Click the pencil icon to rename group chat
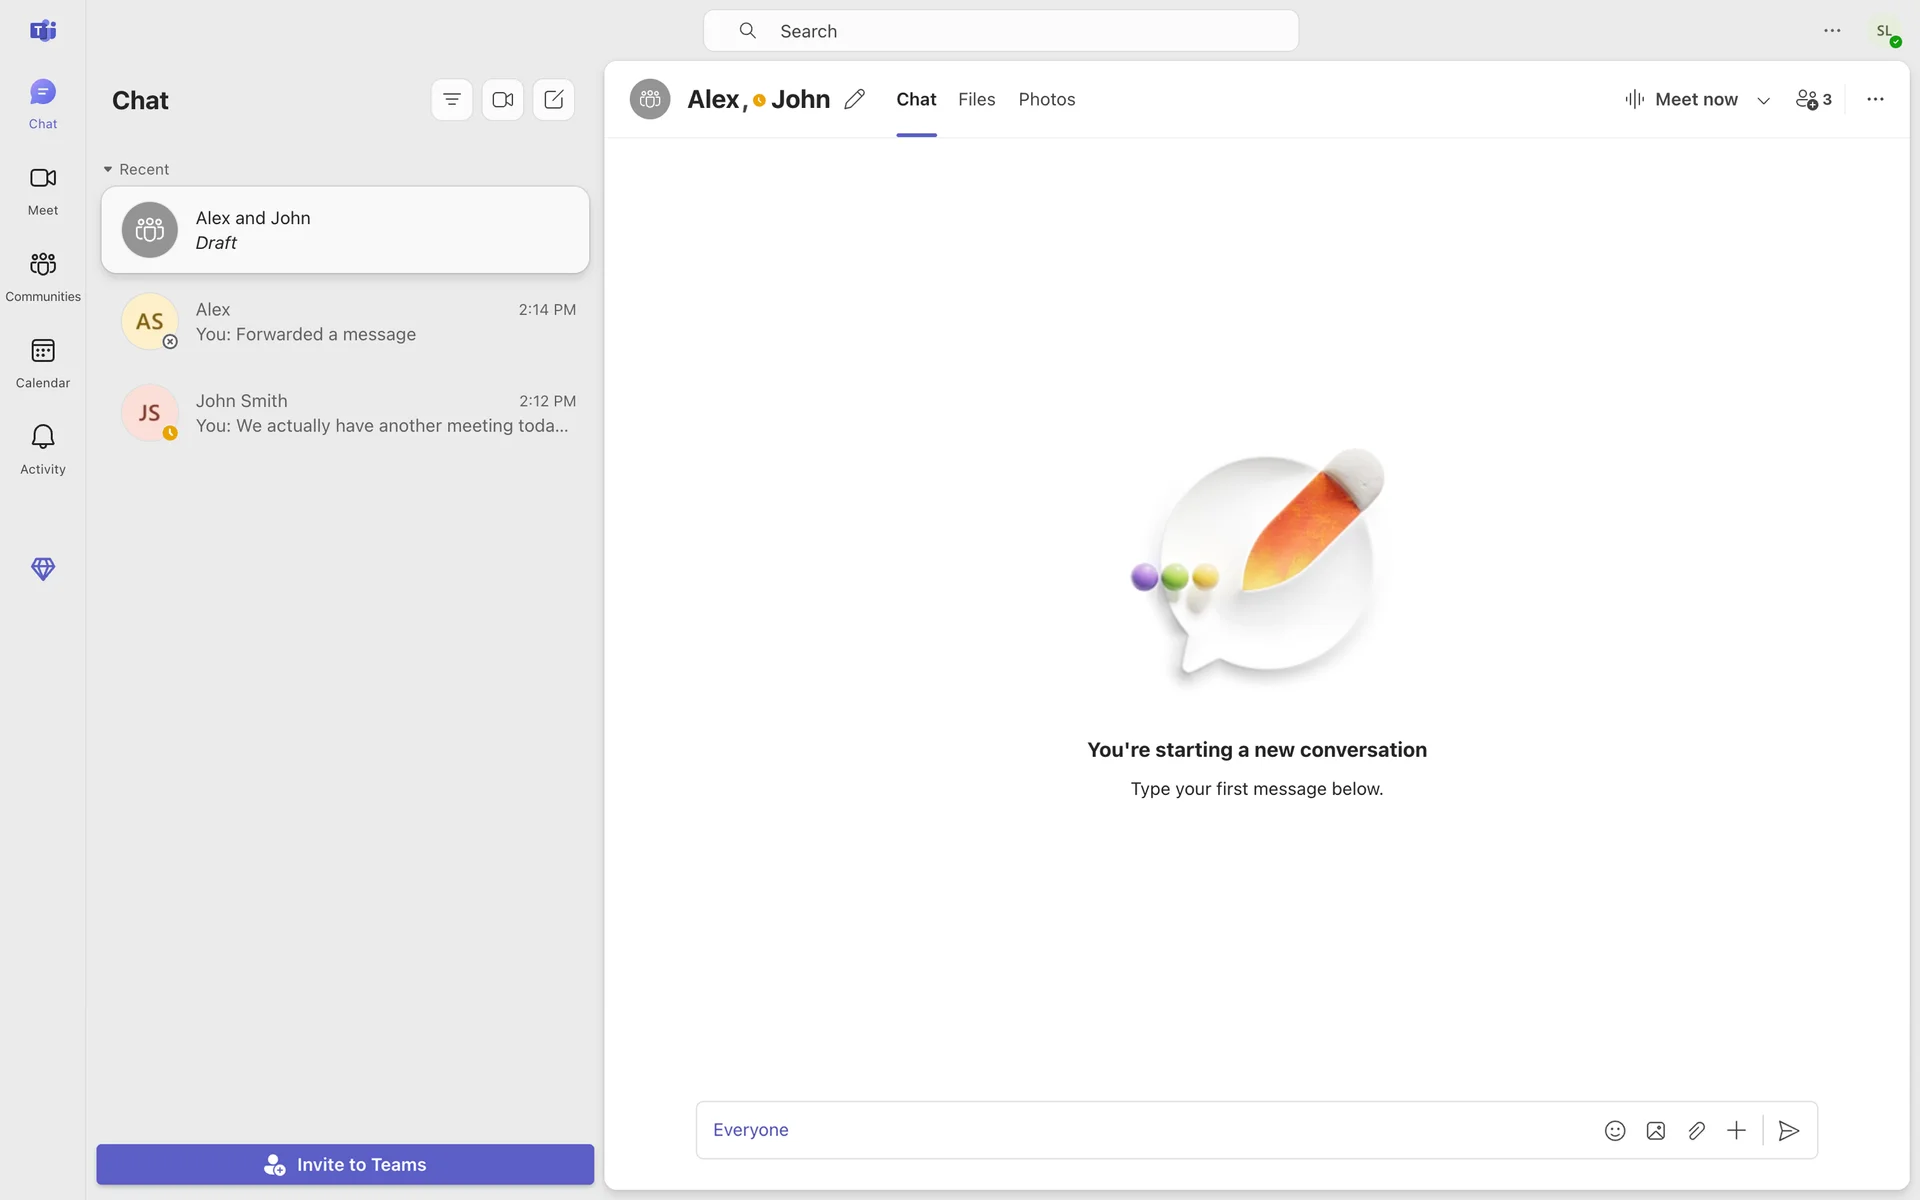Image resolution: width=1920 pixels, height=1200 pixels. point(854,99)
